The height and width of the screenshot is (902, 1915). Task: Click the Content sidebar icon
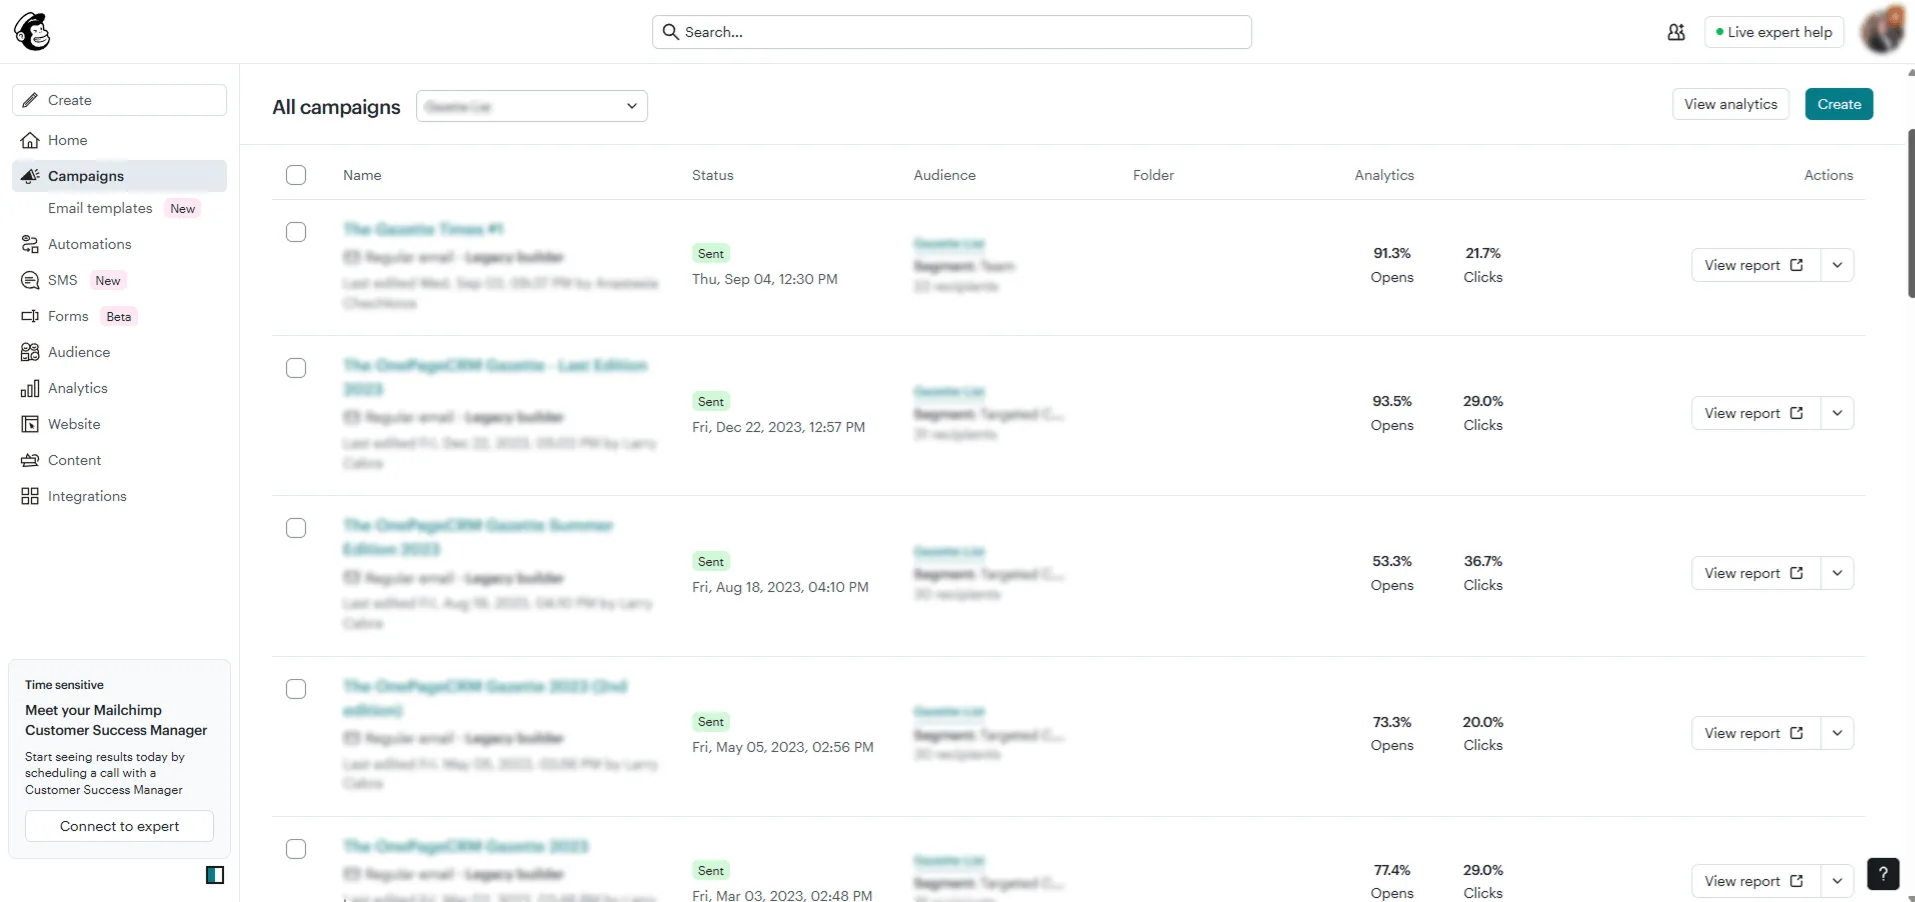coord(30,460)
